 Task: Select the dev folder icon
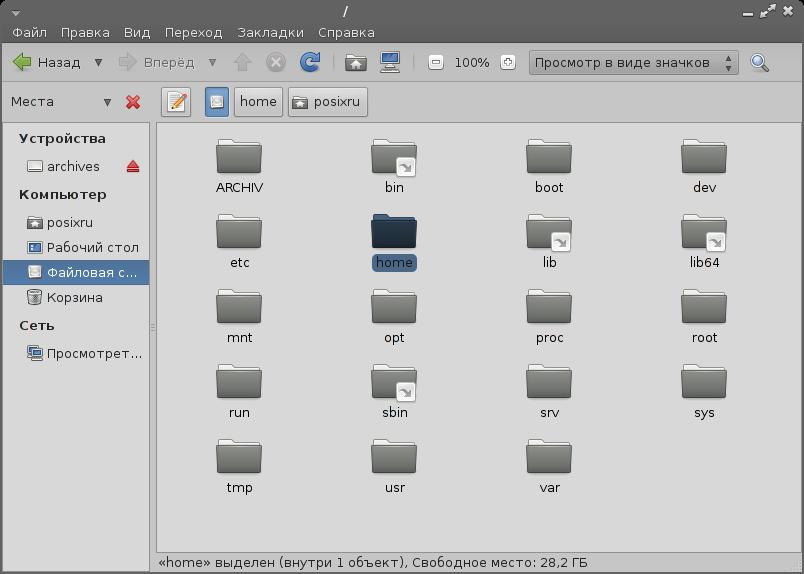704,156
